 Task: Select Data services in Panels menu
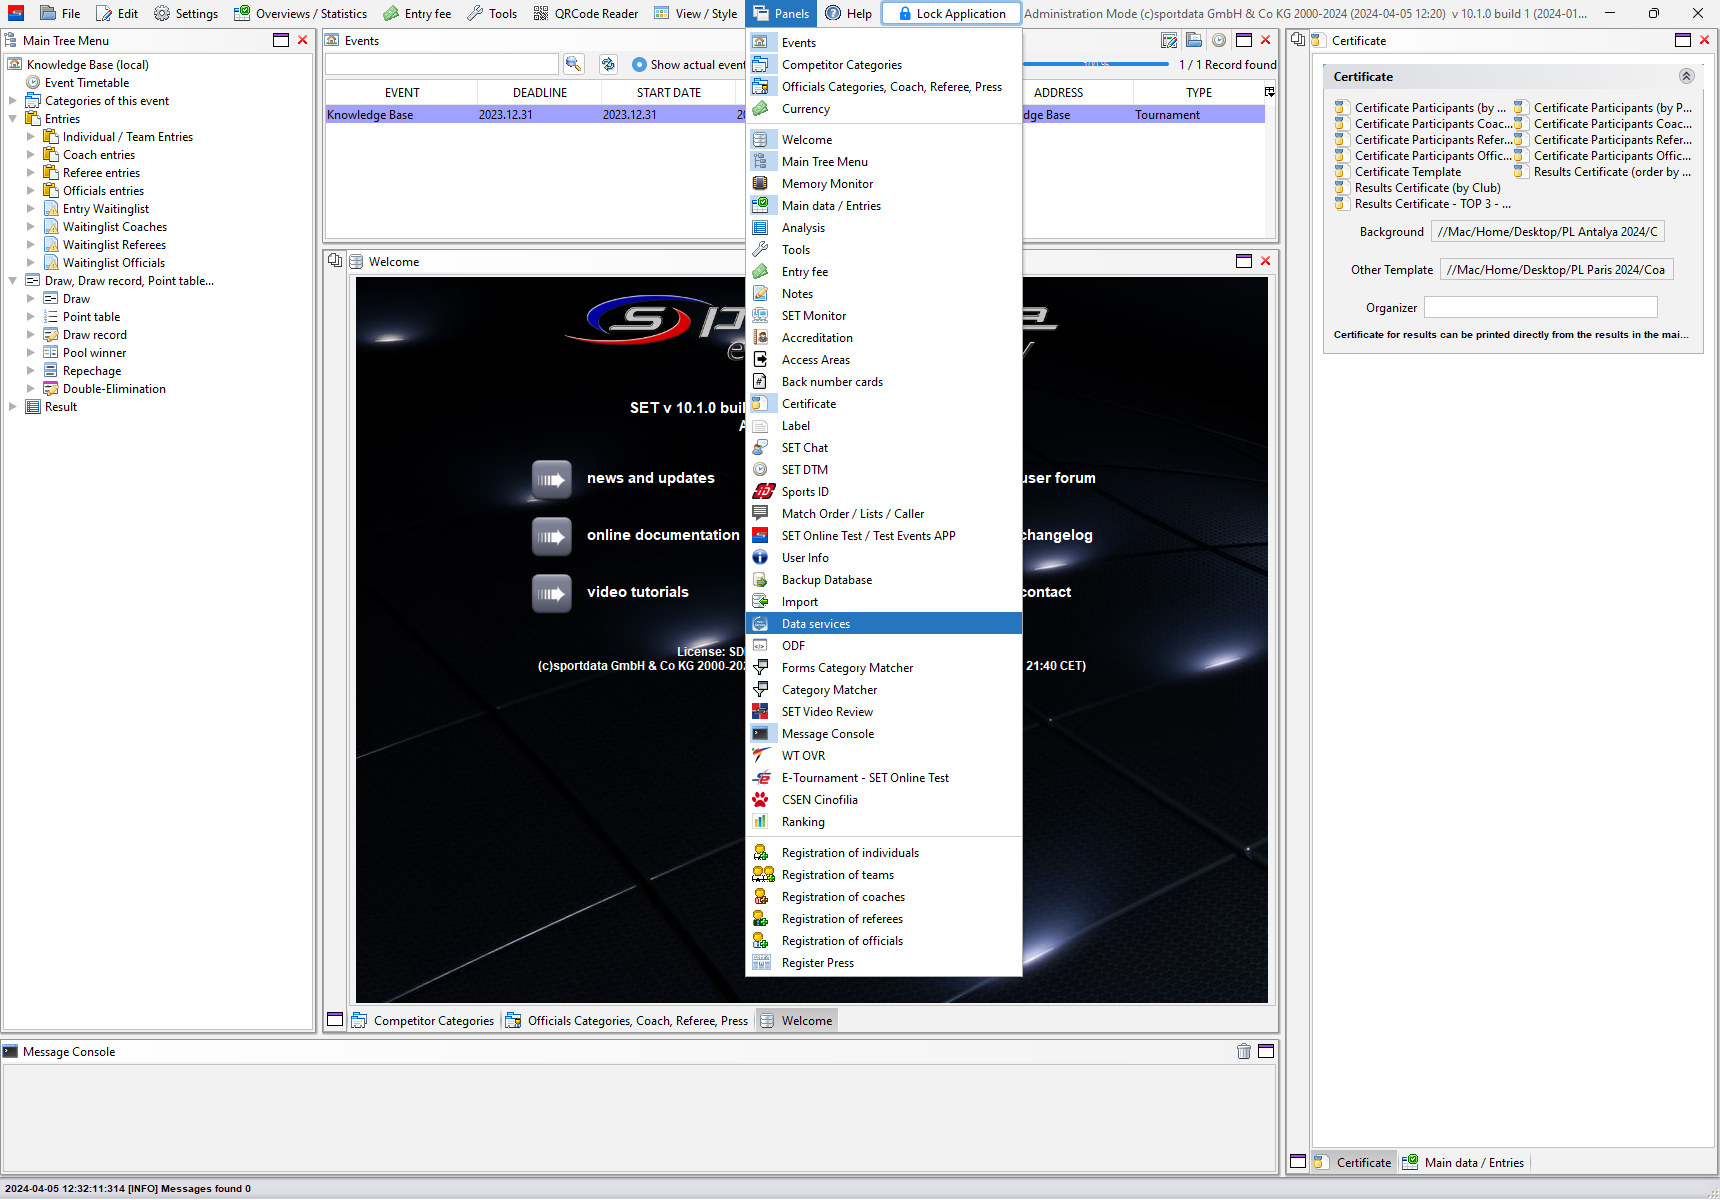point(884,623)
